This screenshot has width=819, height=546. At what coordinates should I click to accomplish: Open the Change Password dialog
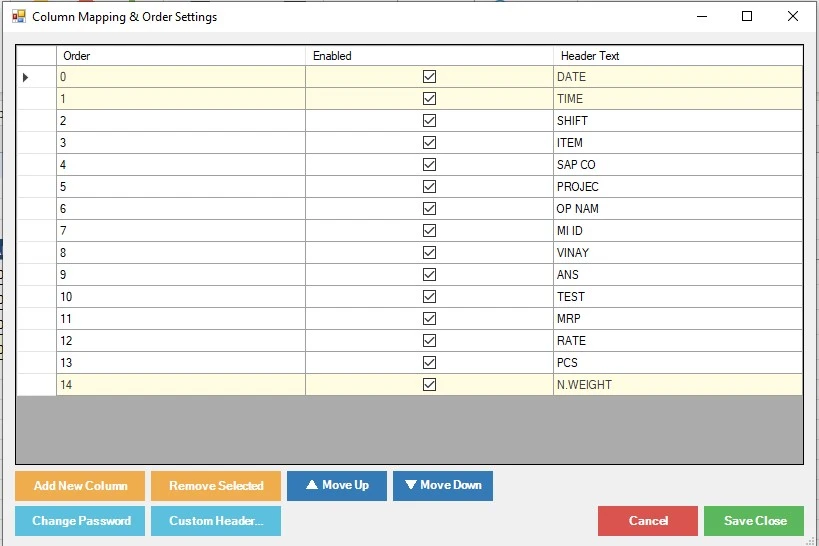pyautogui.click(x=80, y=521)
